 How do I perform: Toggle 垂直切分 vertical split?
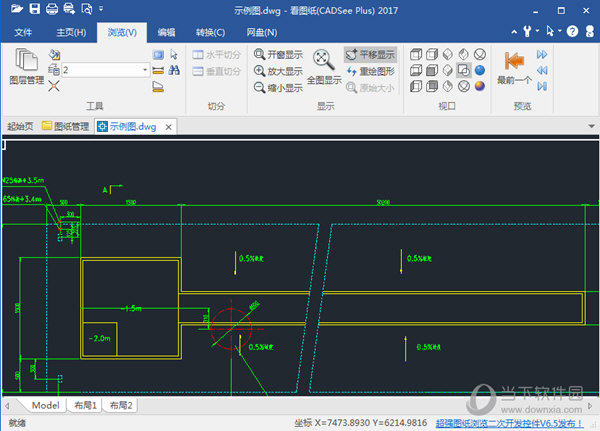click(x=217, y=71)
